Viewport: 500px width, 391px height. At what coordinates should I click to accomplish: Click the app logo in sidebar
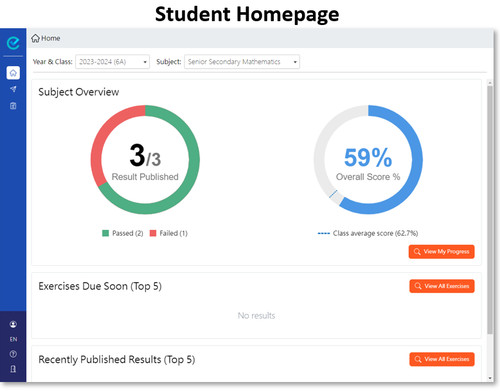coord(13,43)
